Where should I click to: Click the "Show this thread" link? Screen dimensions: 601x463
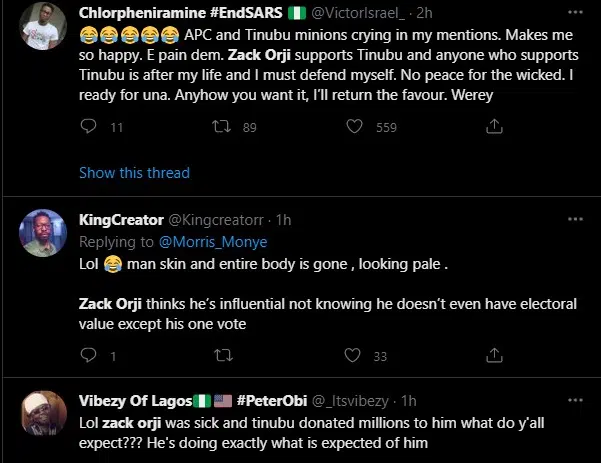[x=134, y=173]
